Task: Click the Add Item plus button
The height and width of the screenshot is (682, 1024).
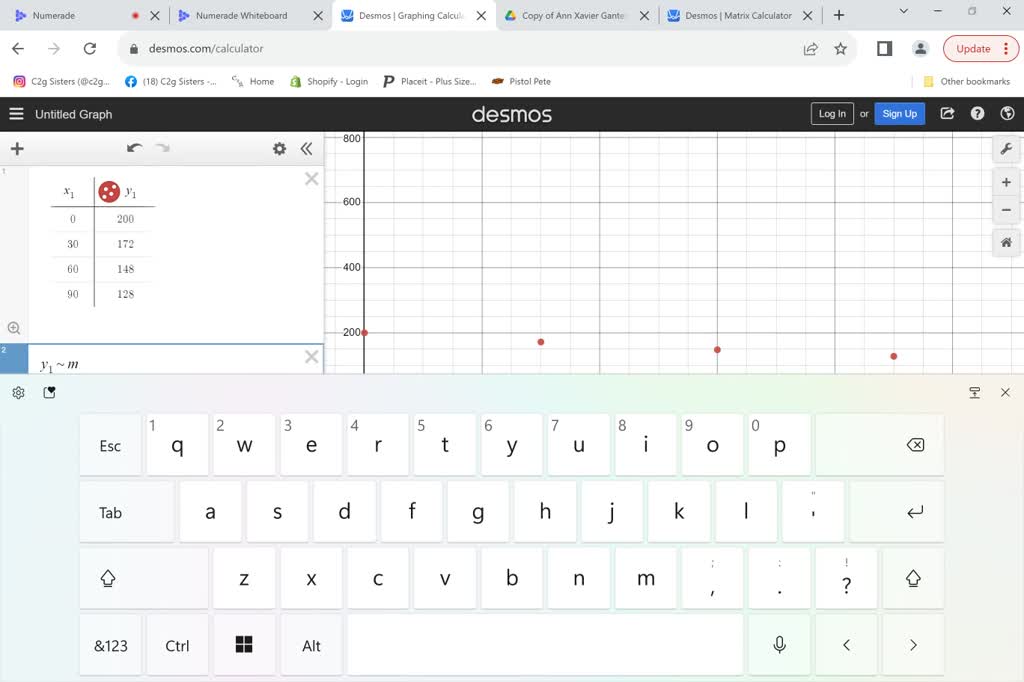Action: pos(17,149)
